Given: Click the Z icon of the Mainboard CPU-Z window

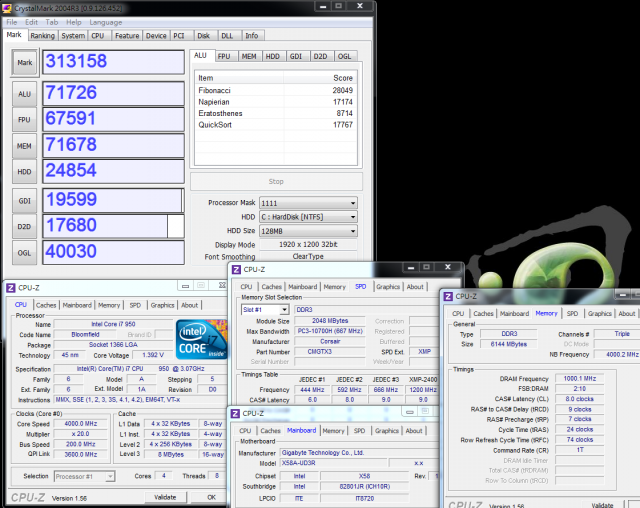Looking at the screenshot, I should 236,413.
